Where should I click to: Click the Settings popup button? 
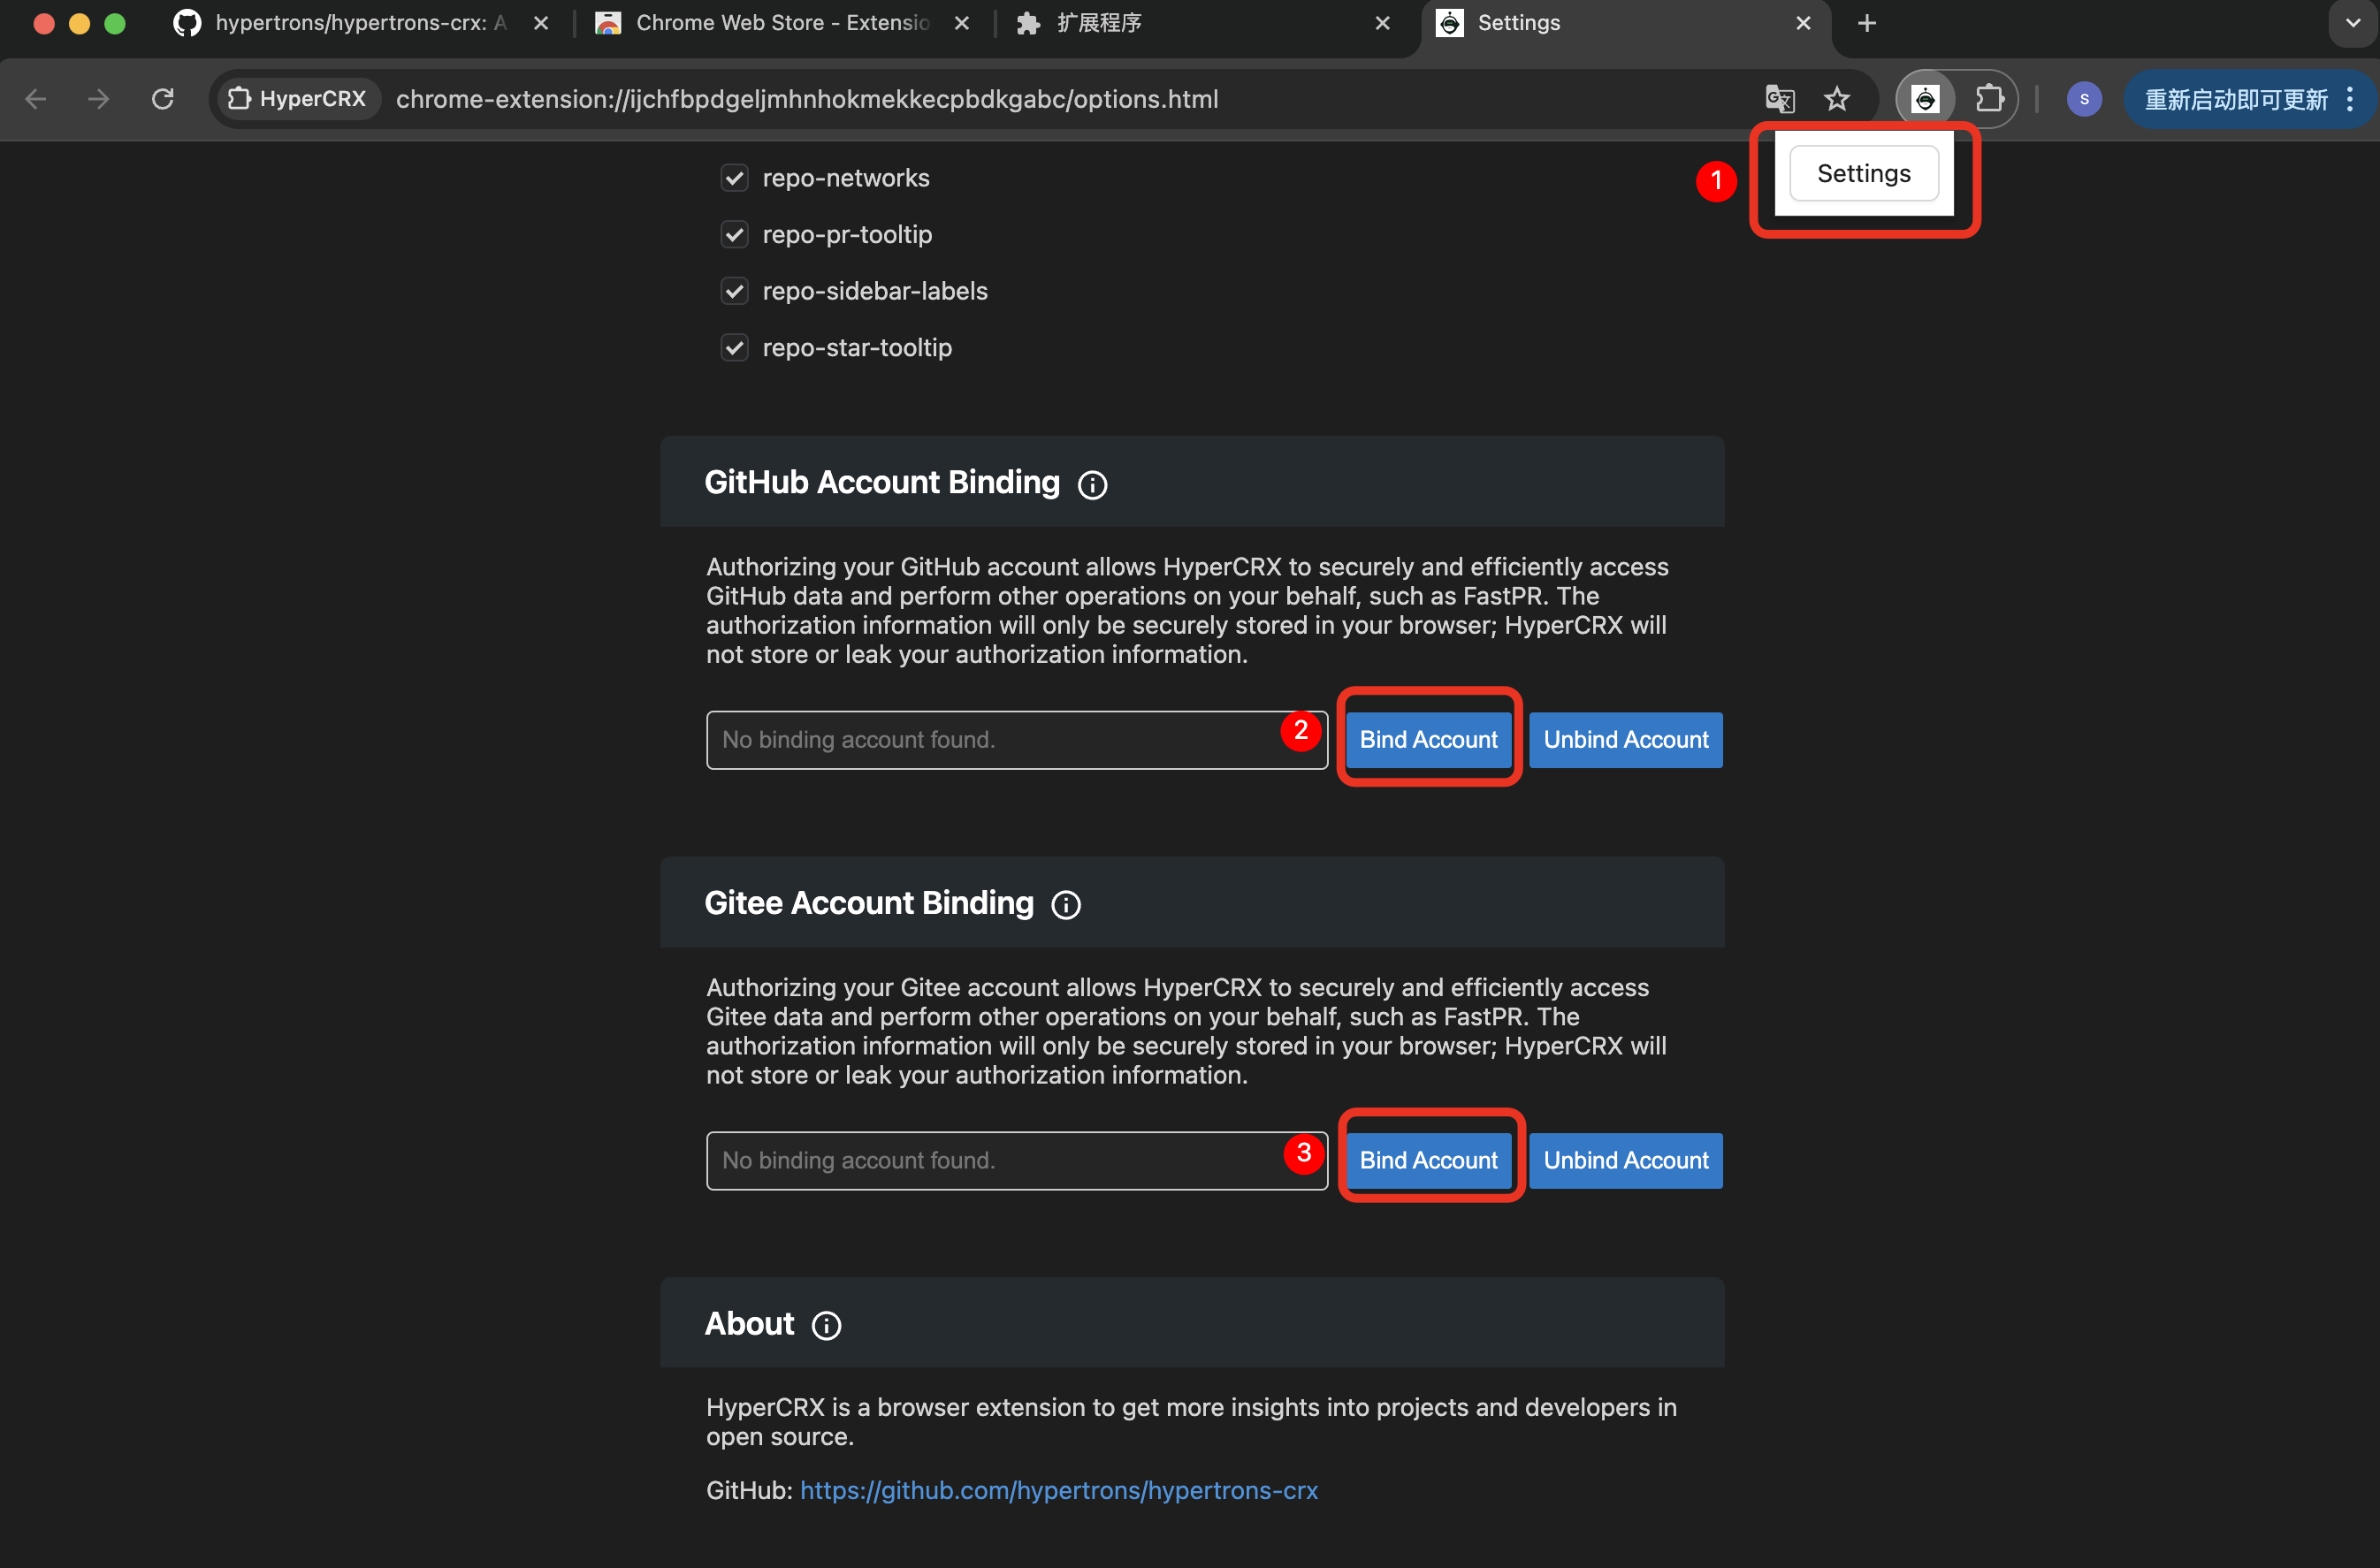pos(1864,173)
